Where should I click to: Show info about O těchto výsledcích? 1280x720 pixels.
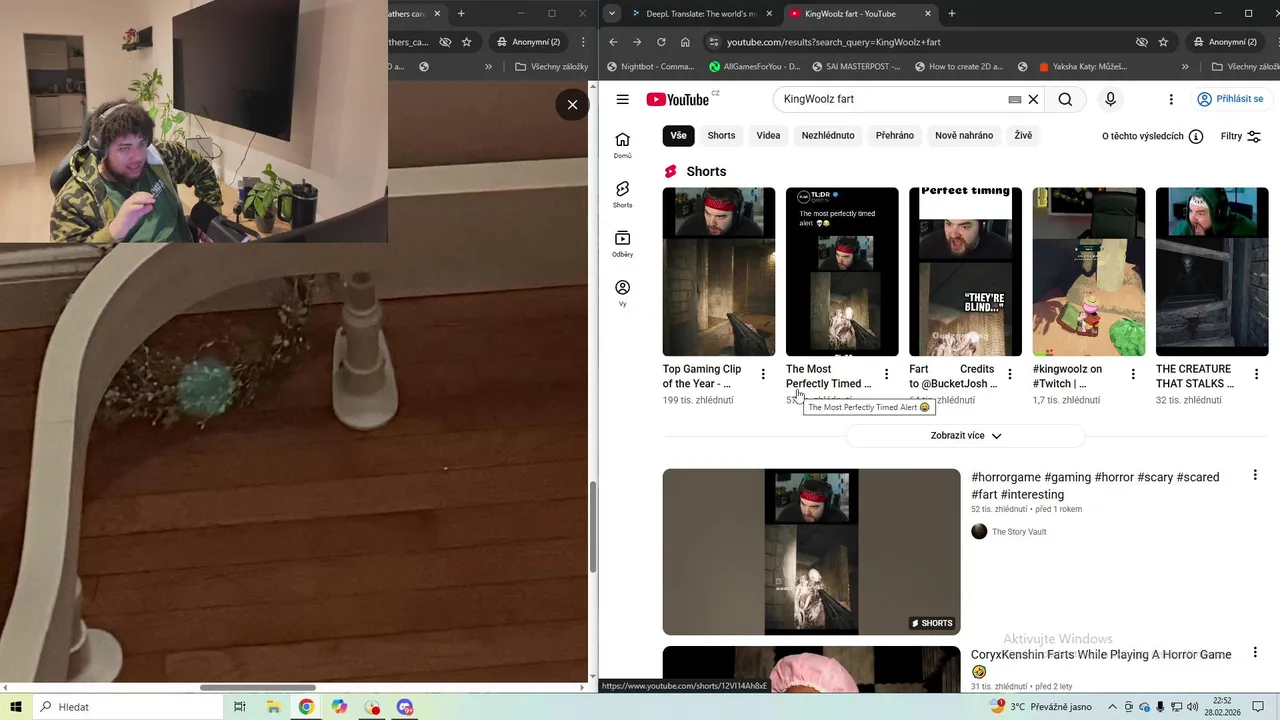1196,136
